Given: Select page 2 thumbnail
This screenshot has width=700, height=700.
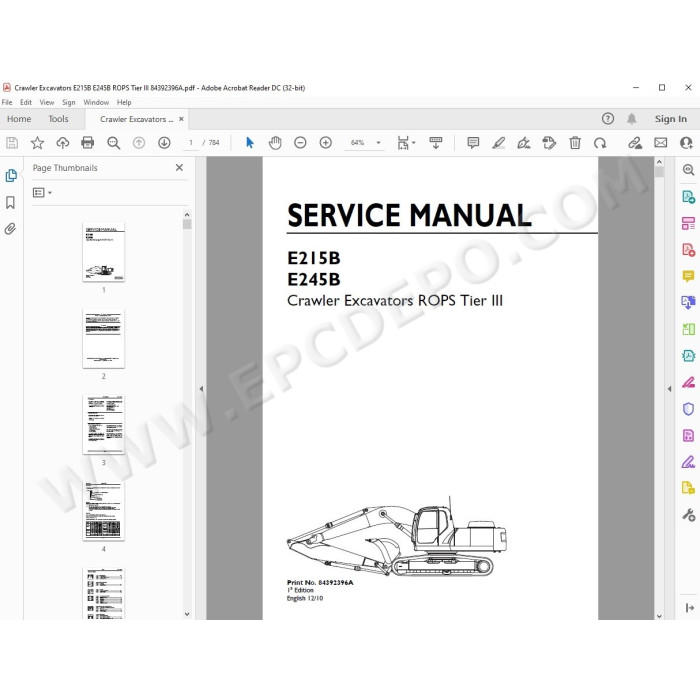Looking at the screenshot, I should 104,338.
